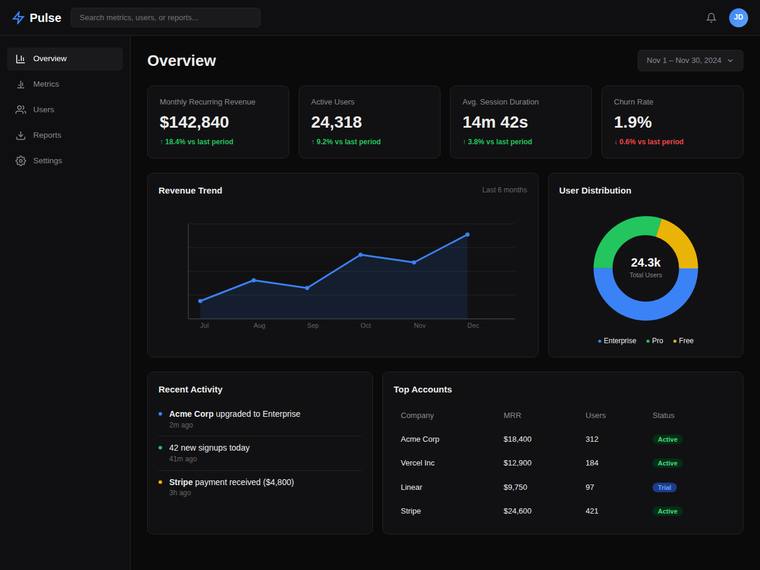Click the Nov data point on the revenue chart
Viewport: 760px width, 570px height.
tap(414, 263)
